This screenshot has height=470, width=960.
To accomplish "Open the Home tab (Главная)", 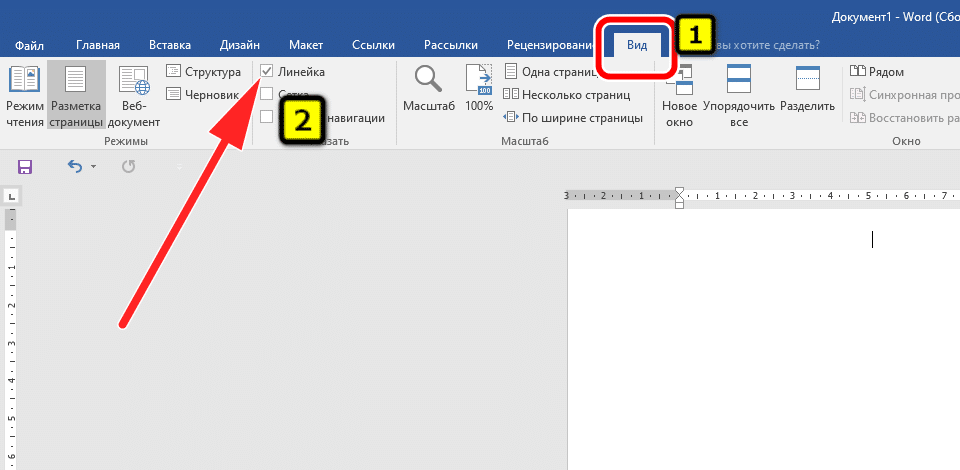I will tap(97, 45).
